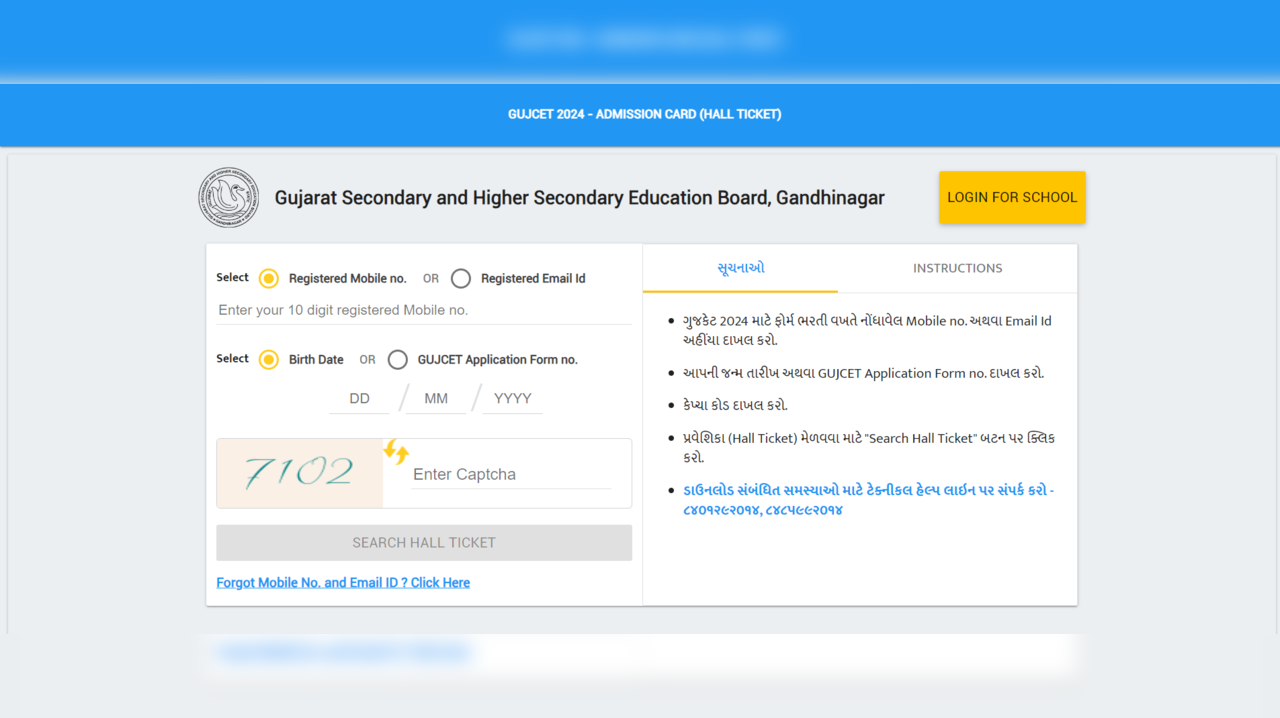
Task: Click the refresh captcha arrows icon
Action: click(396, 453)
